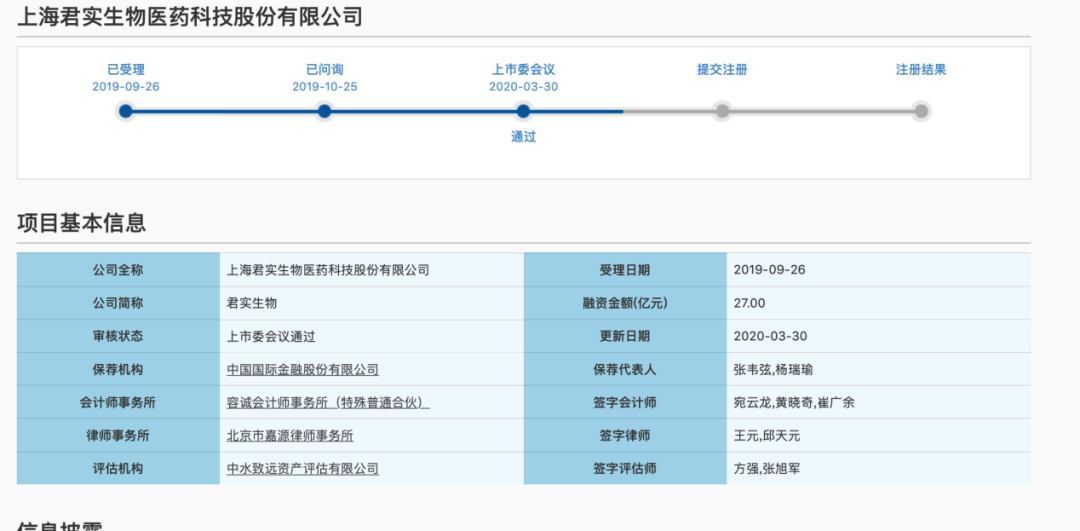
Task: Follow the 北京市嘉源律师事务所 law firm link
Action: (x=290, y=435)
